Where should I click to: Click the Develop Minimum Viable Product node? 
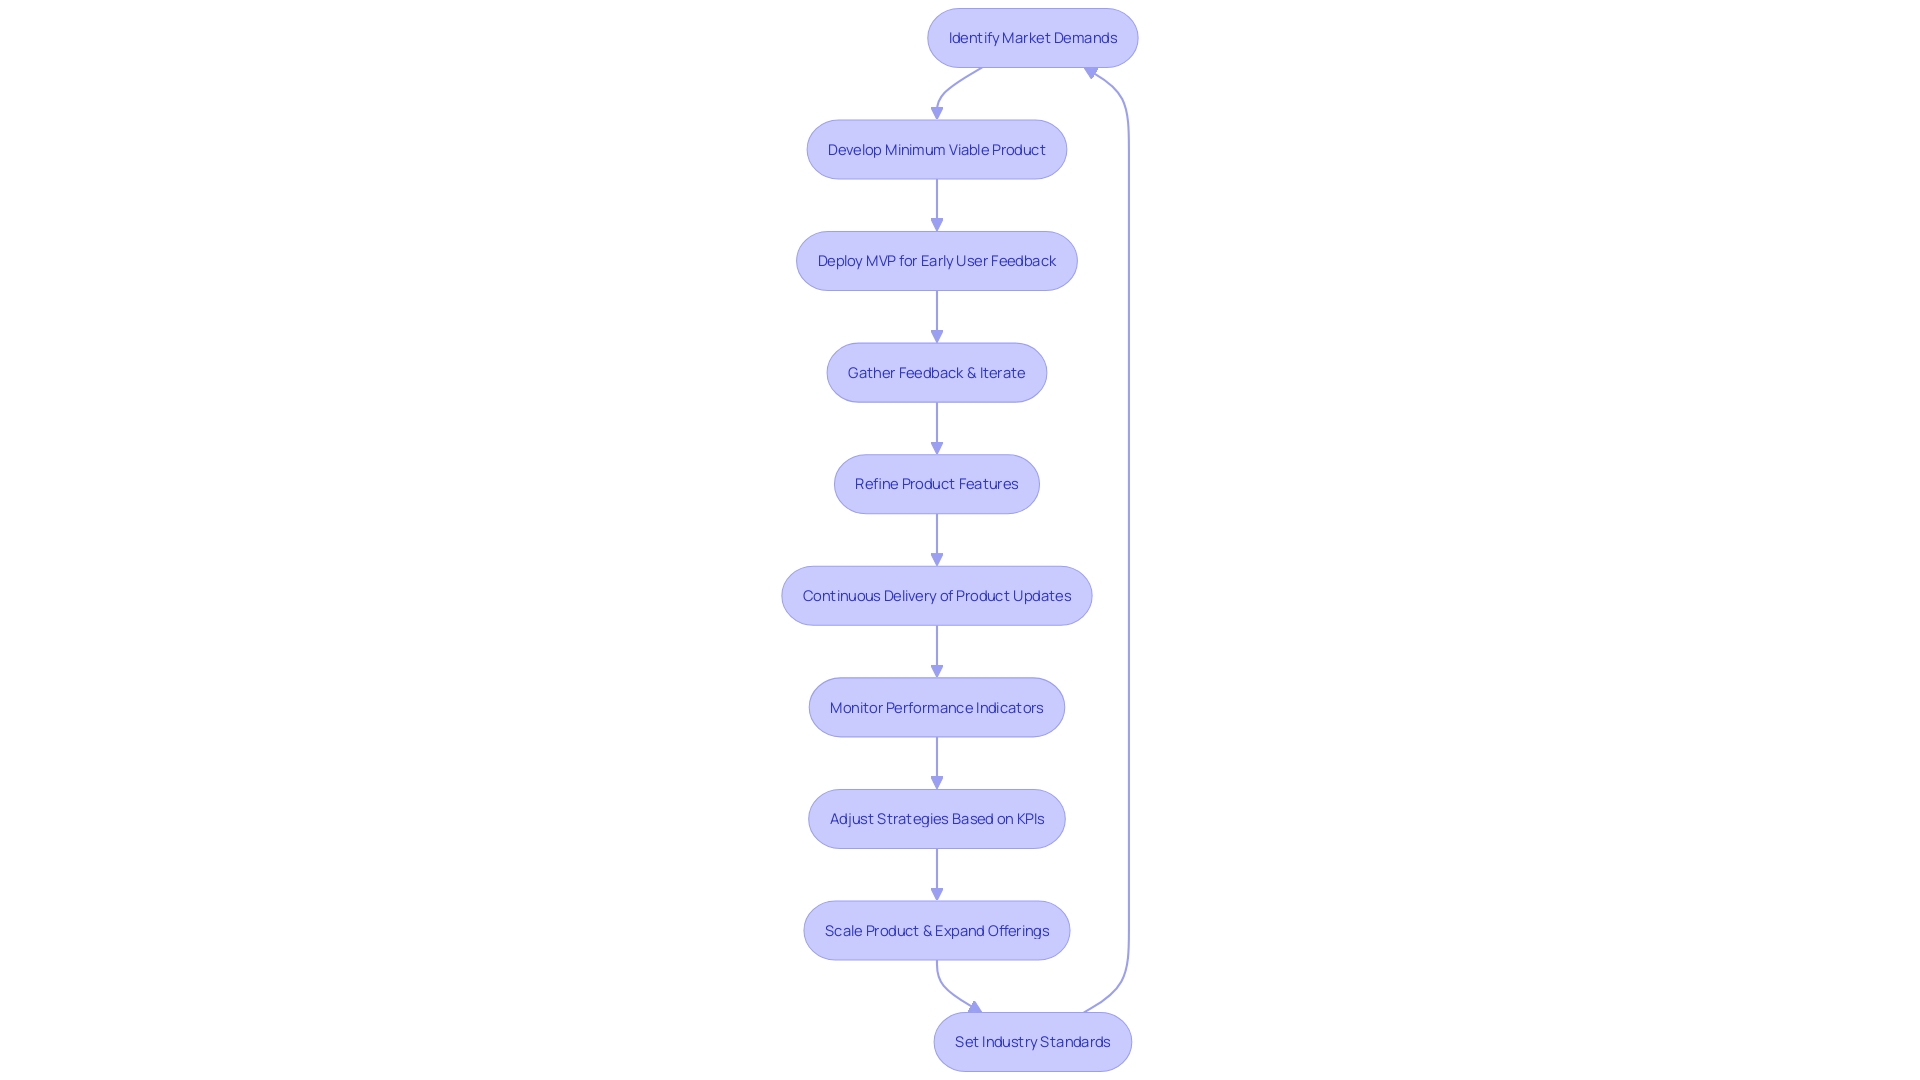click(x=936, y=149)
